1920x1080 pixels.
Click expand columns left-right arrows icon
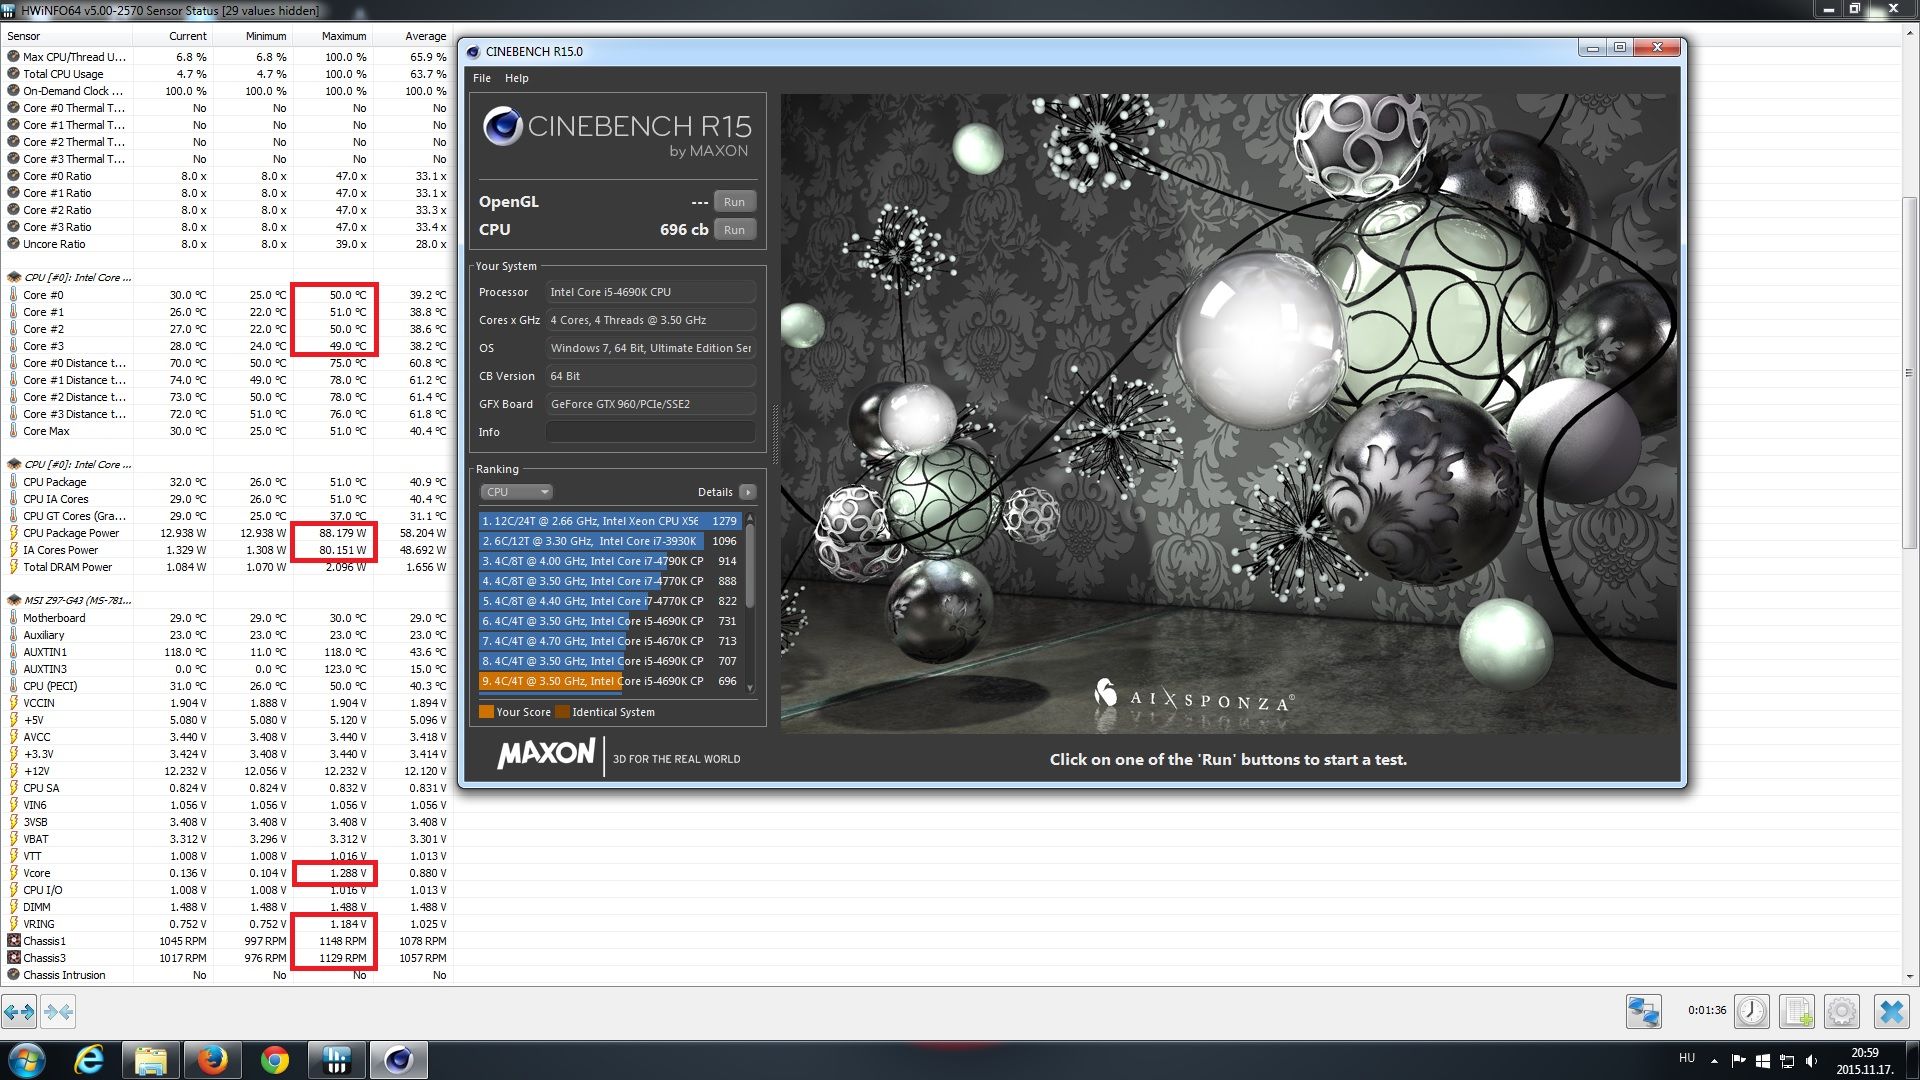[x=19, y=1012]
